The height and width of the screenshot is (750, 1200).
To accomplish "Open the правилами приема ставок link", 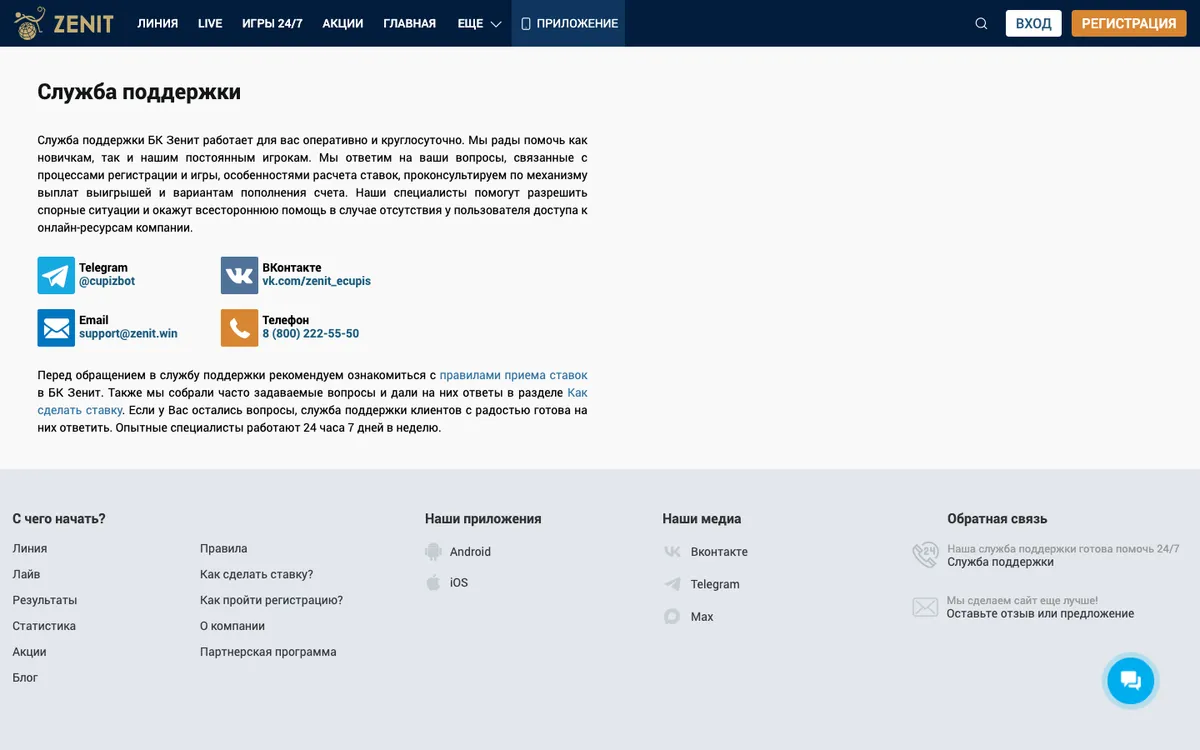I will point(514,375).
